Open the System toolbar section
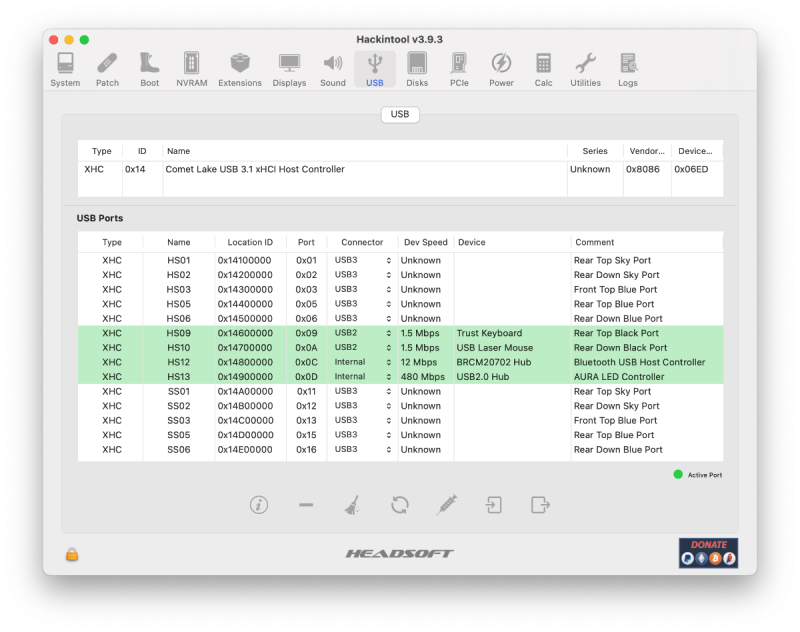This screenshot has width=800, height=632. coord(65,69)
